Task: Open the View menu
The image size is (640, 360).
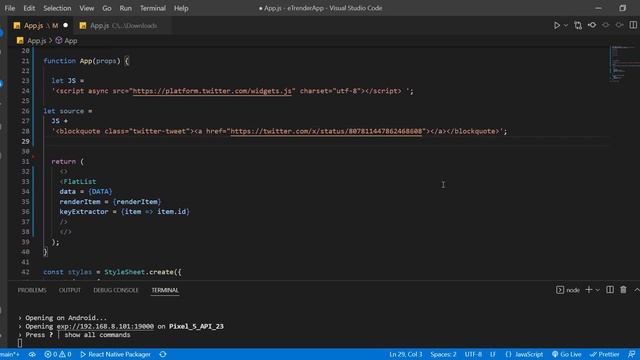Action: (87, 8)
